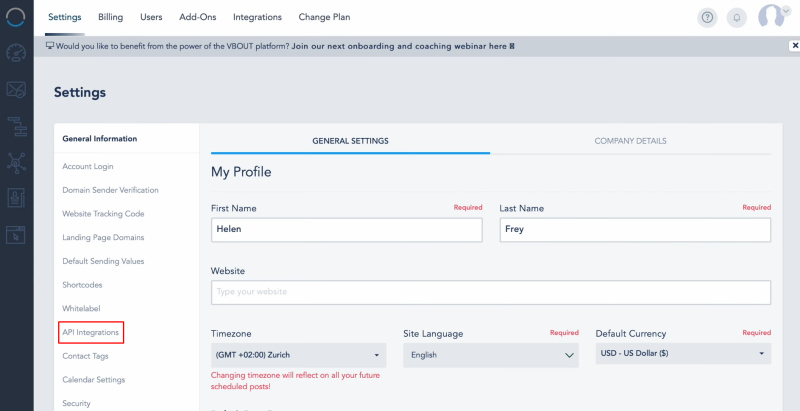Click the My Profile heading
The width and height of the screenshot is (800, 411).
click(x=241, y=172)
